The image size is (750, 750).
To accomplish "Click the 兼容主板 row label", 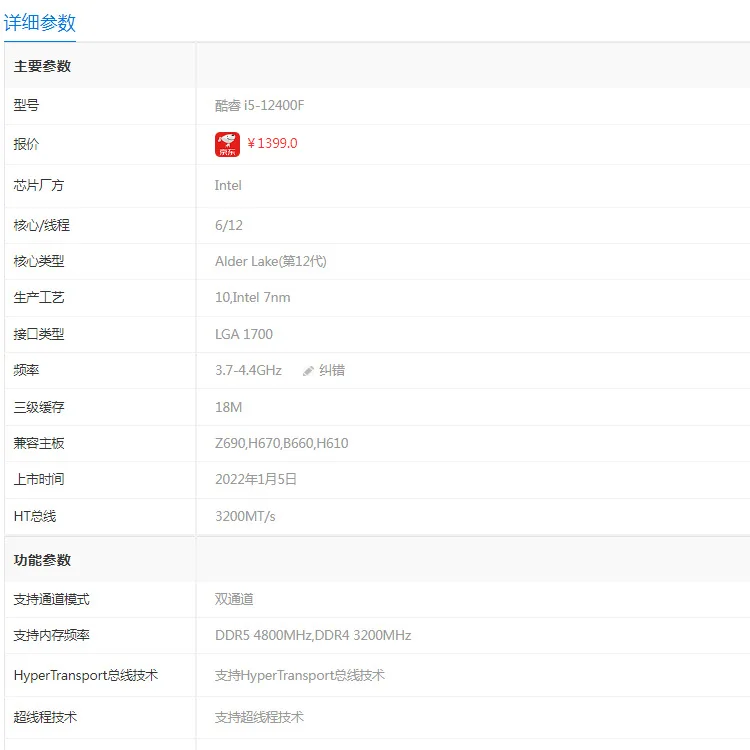I will pyautogui.click(x=39, y=443).
